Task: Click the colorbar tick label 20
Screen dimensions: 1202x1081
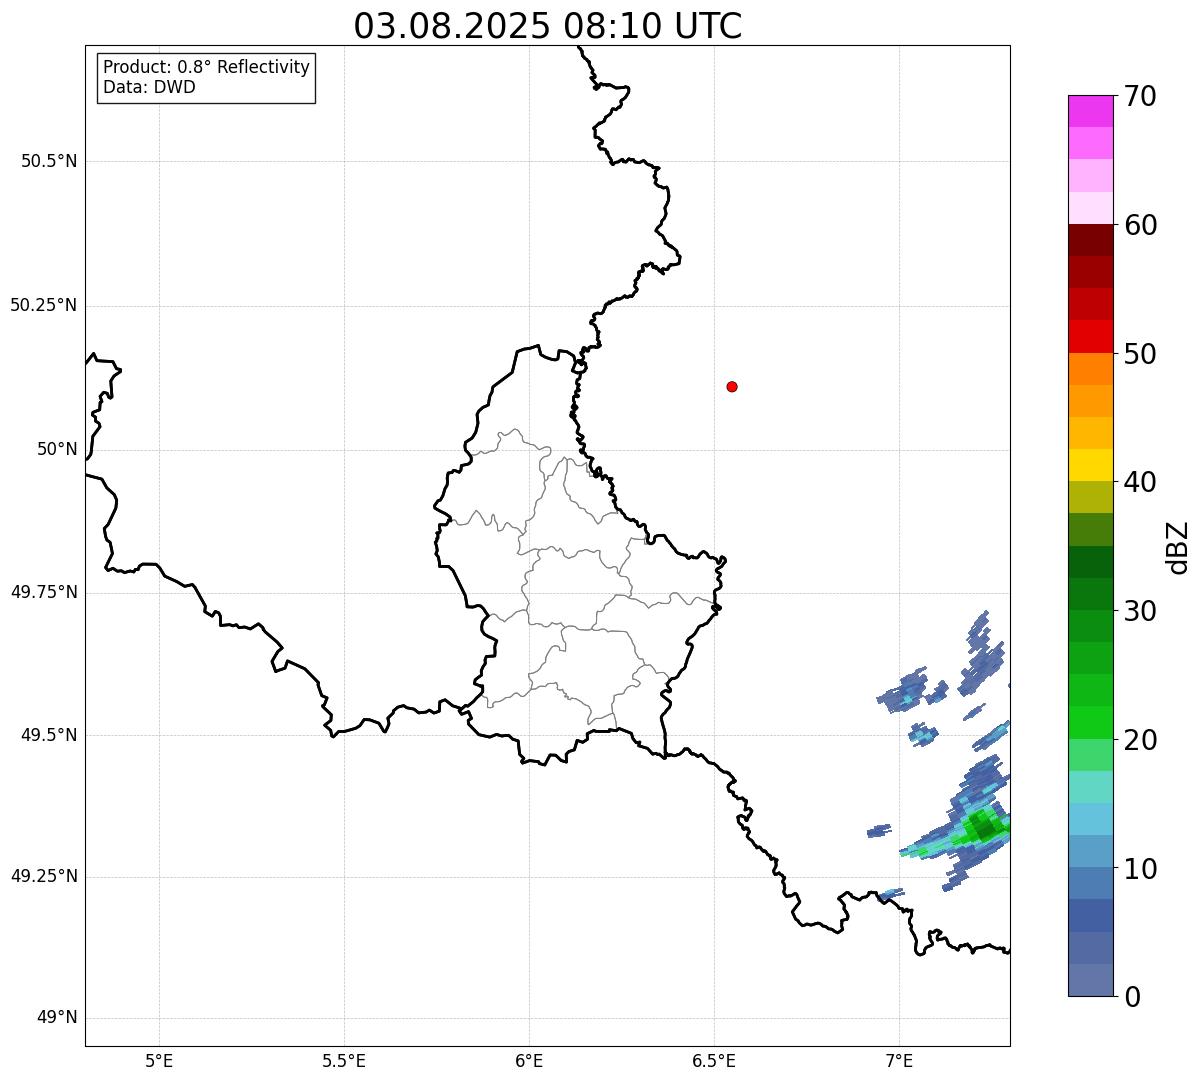Action: point(1140,740)
